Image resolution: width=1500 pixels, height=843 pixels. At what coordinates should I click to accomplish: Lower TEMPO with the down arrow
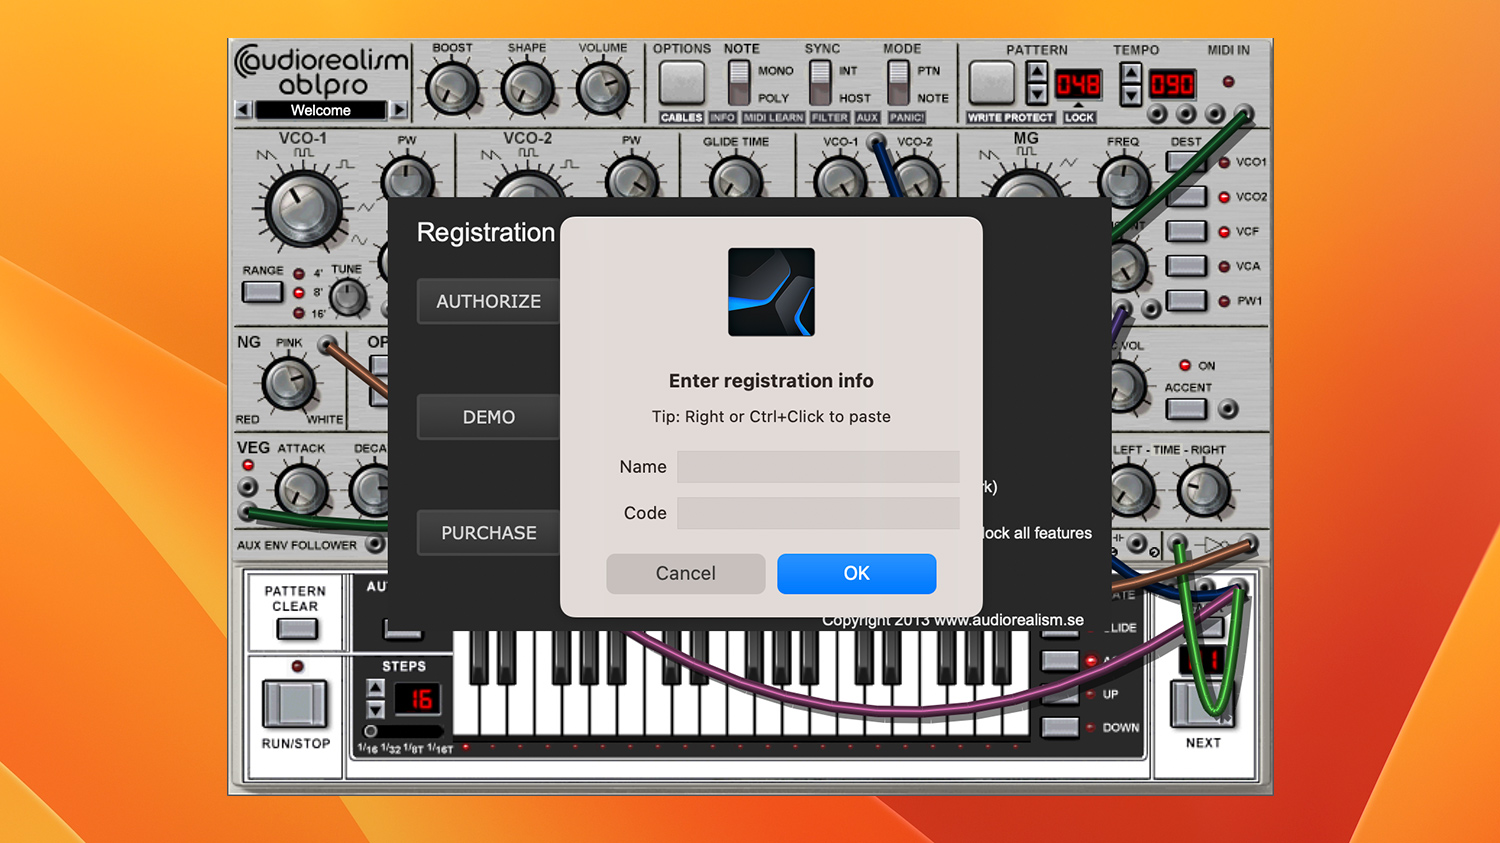(1130, 95)
